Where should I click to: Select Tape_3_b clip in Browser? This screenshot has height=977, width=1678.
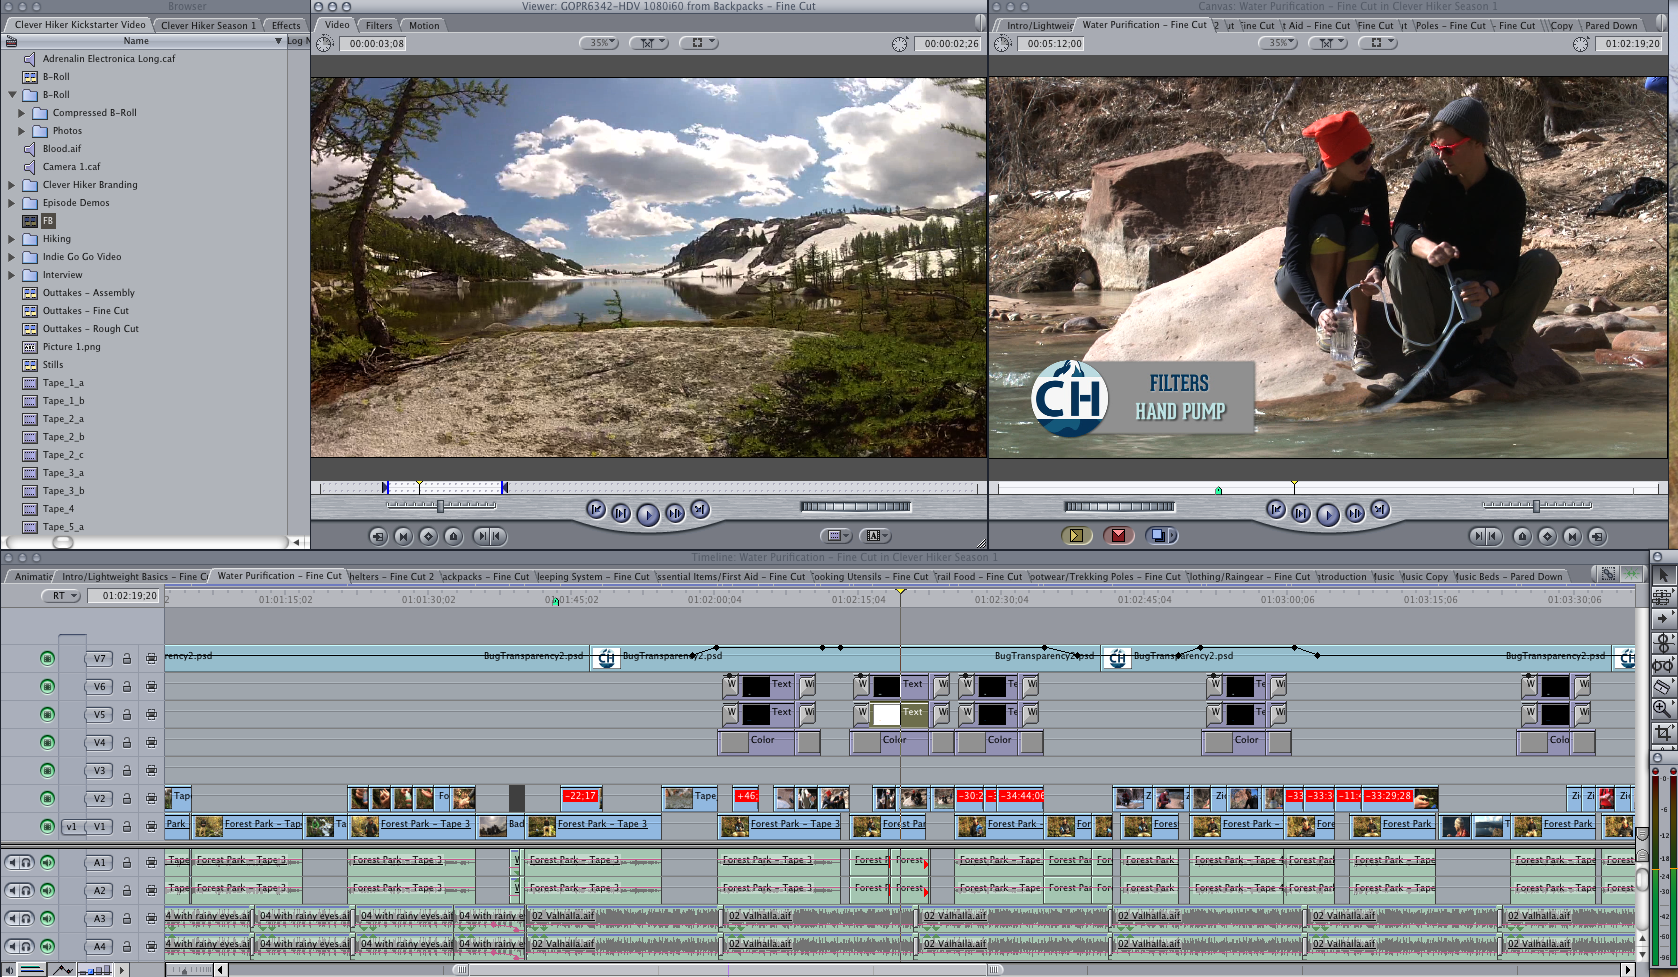[x=63, y=491]
